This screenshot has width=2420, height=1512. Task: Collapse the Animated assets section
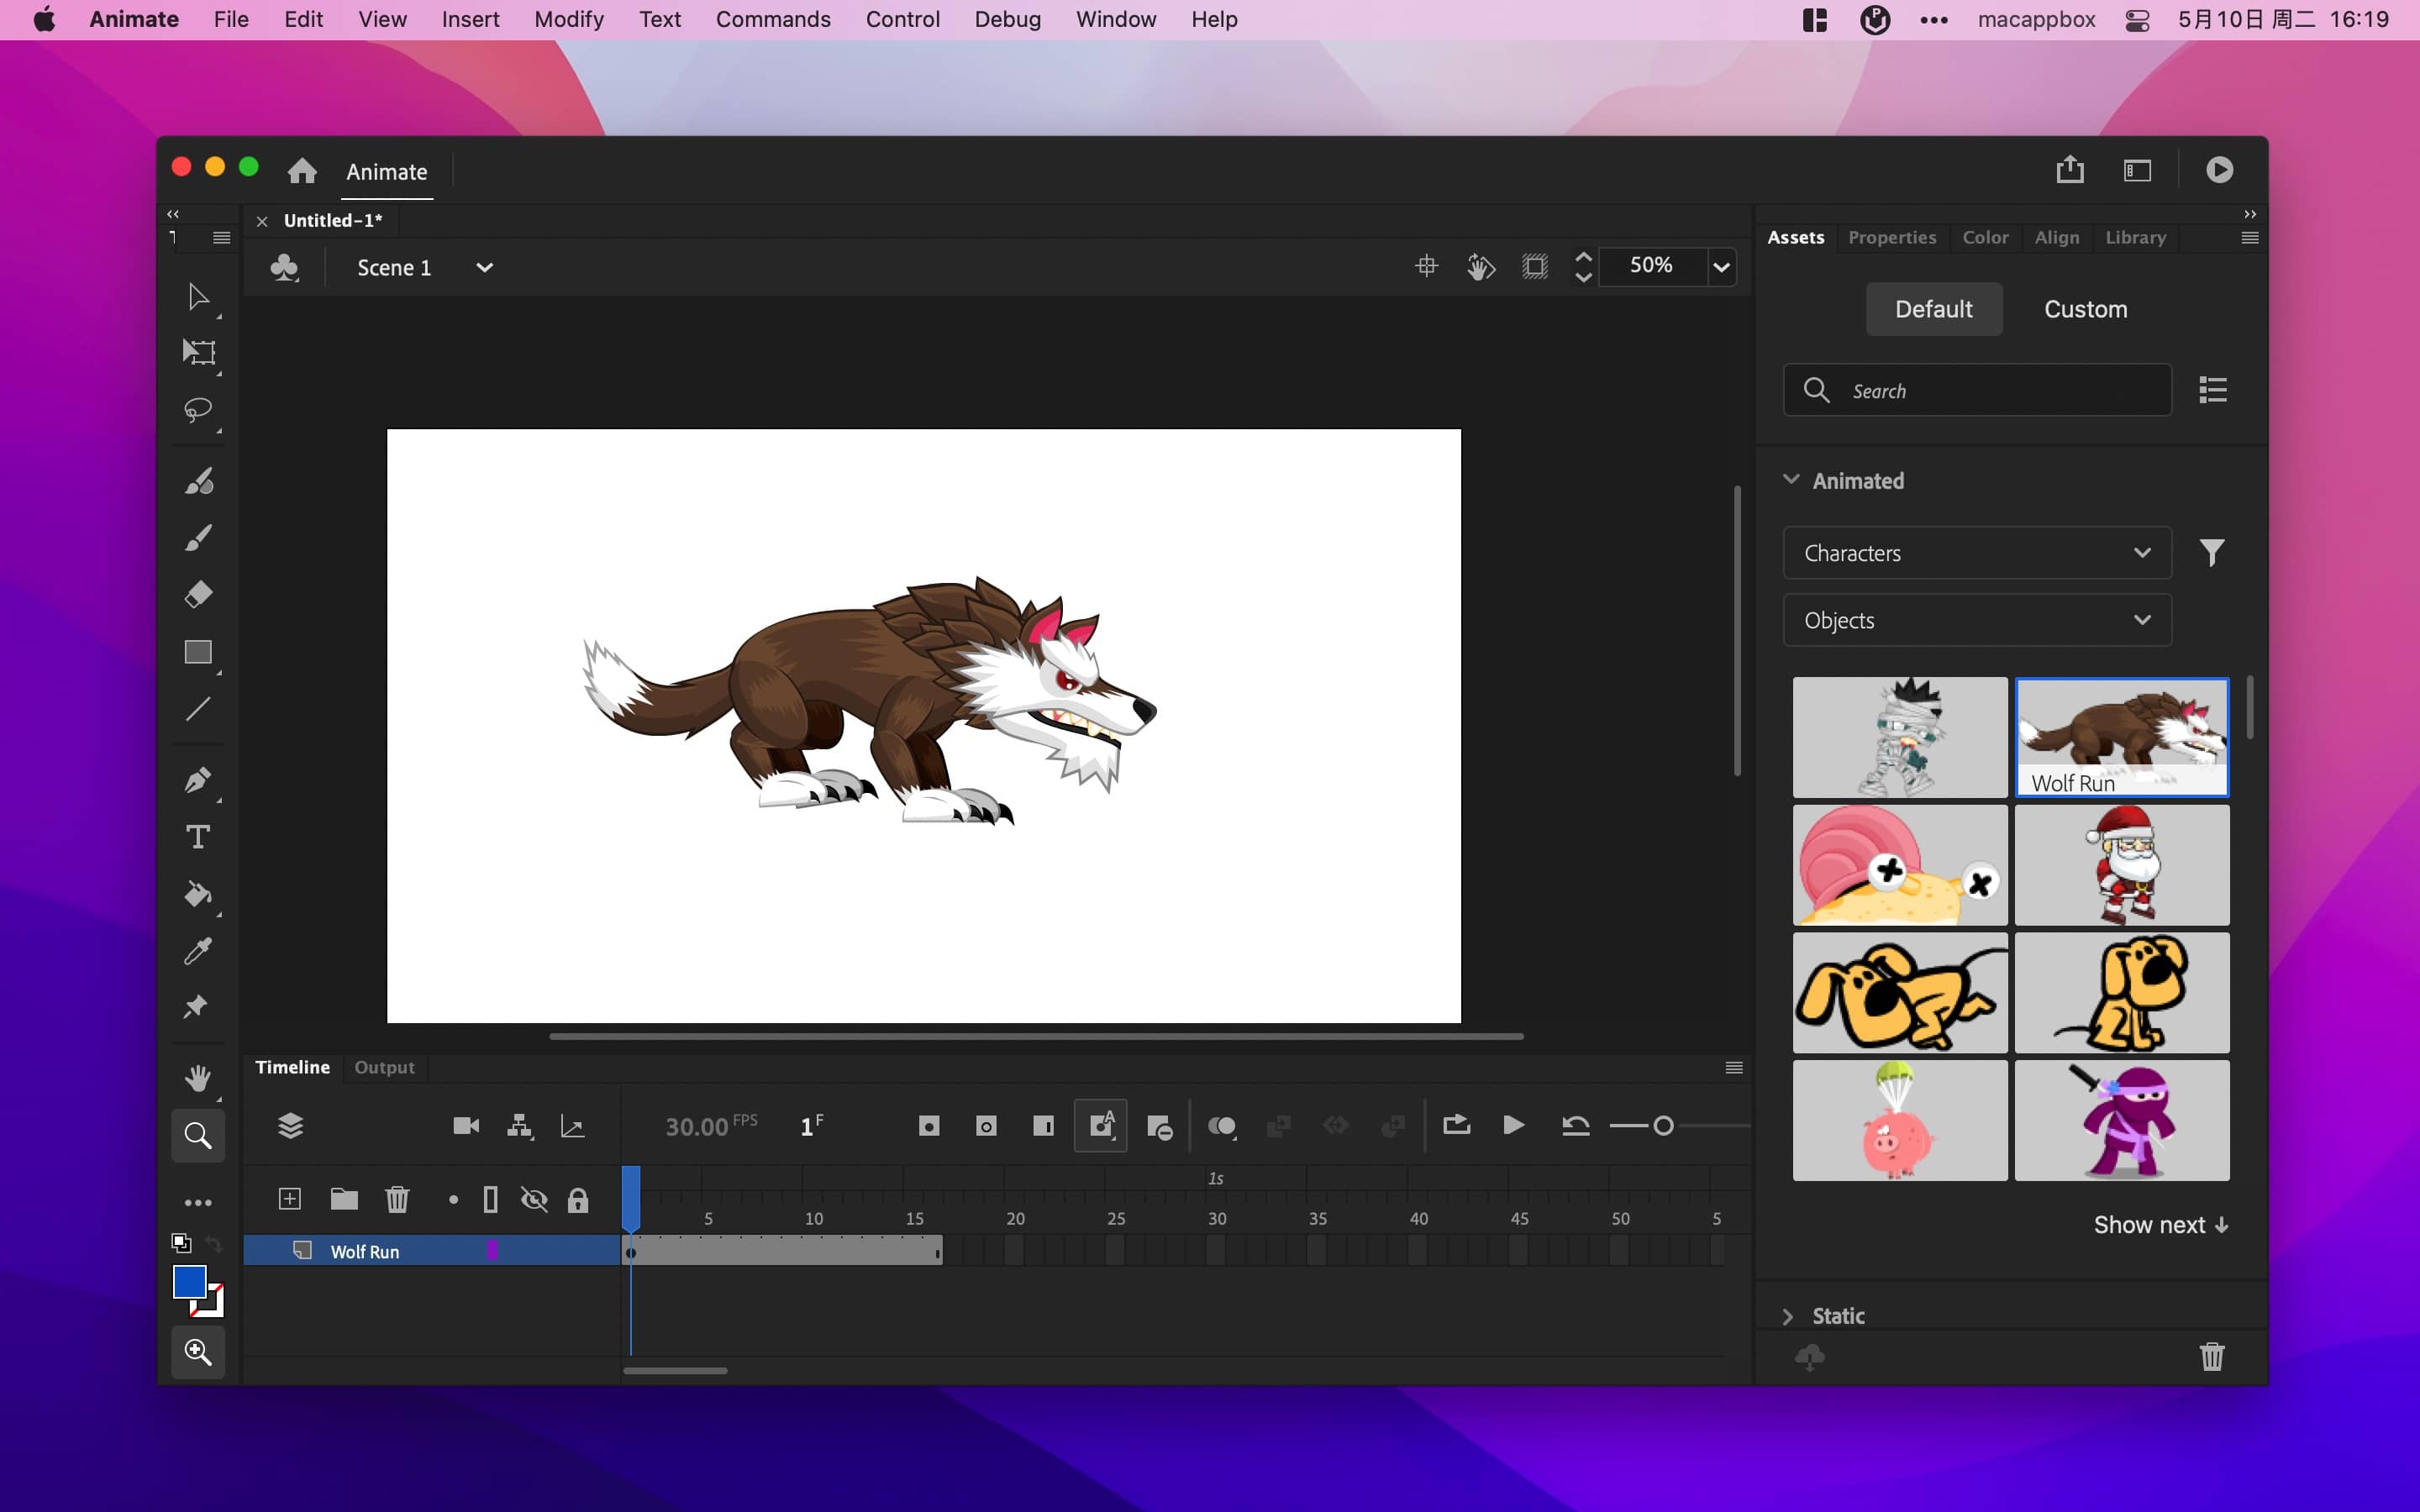click(1791, 480)
